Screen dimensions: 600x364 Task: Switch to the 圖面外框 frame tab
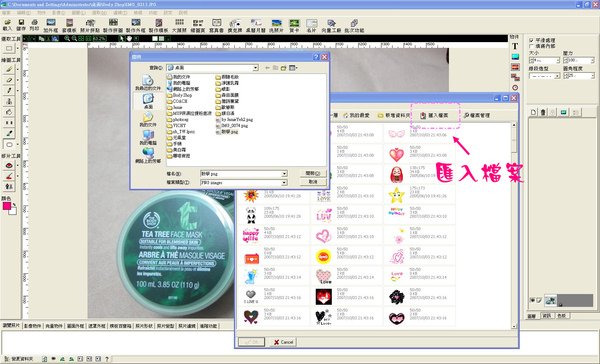click(x=75, y=326)
